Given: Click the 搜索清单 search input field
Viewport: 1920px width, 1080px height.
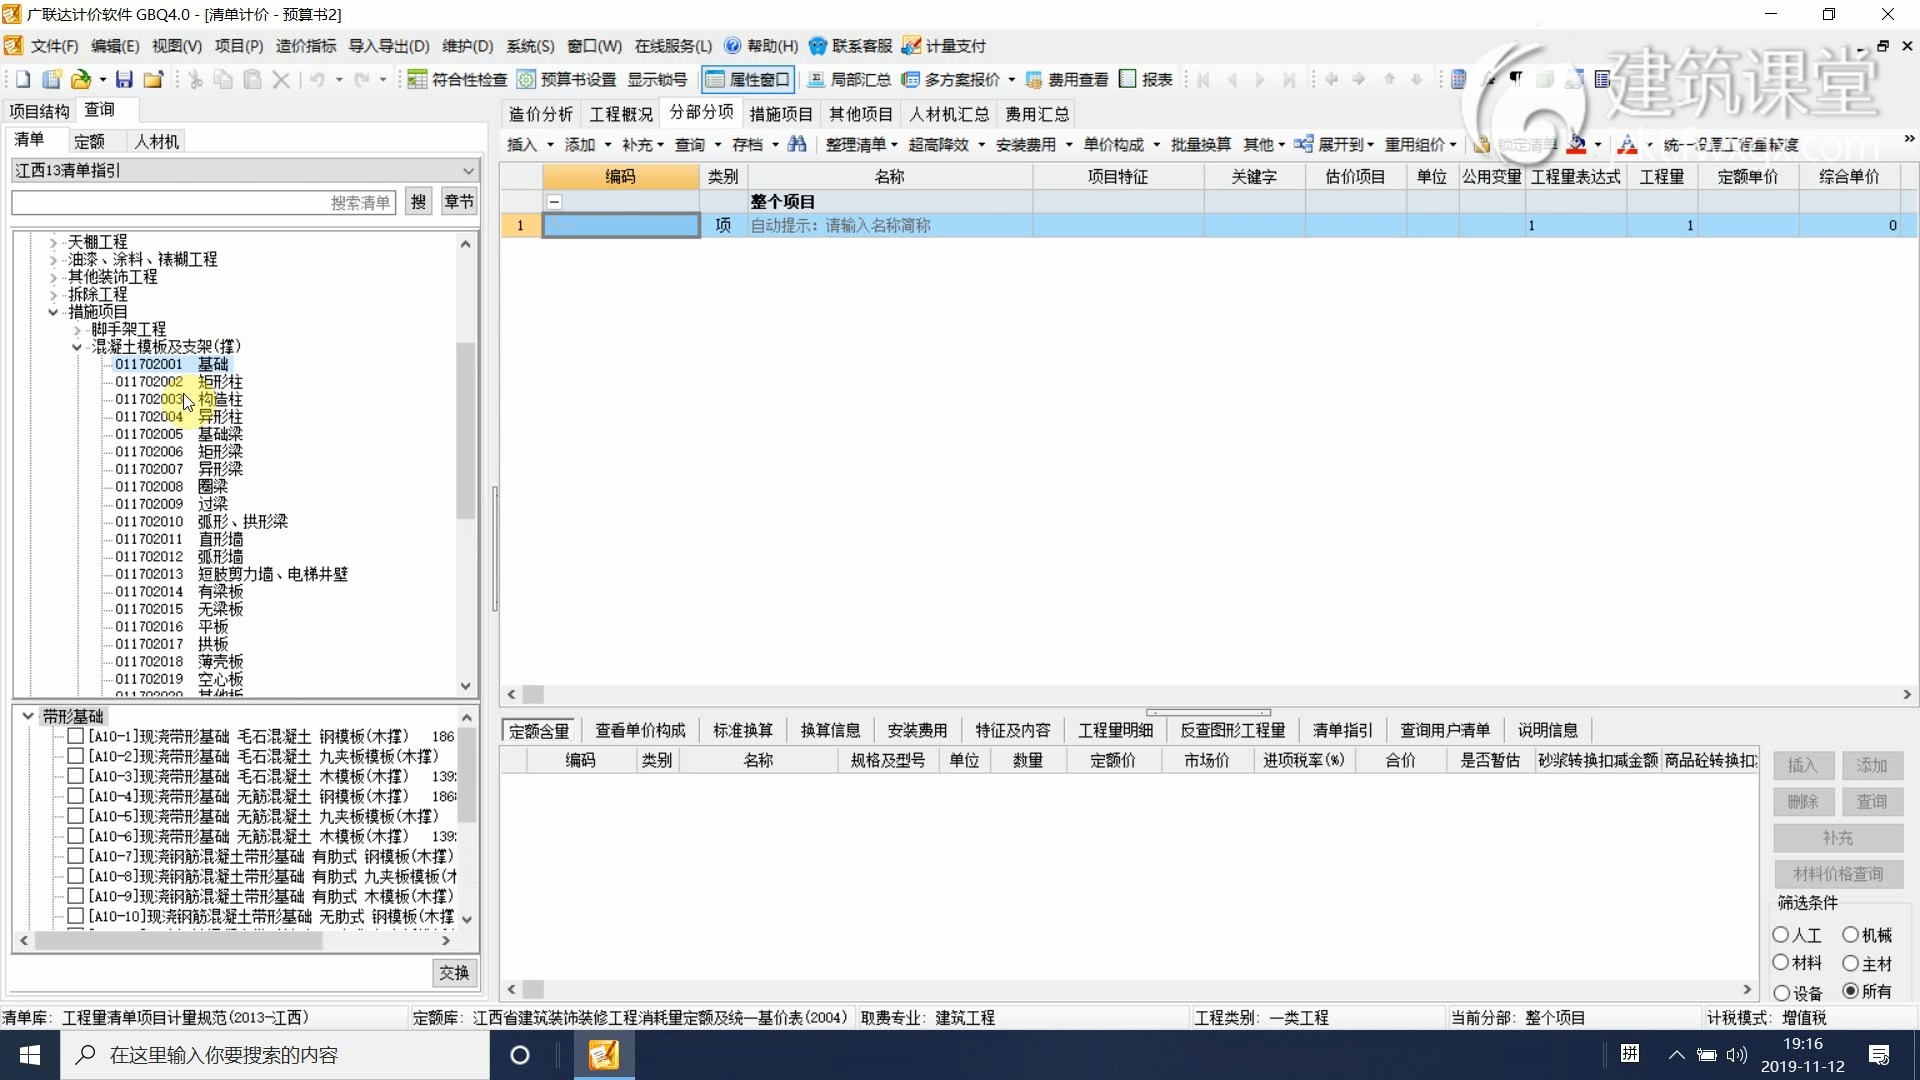Looking at the screenshot, I should 200,202.
